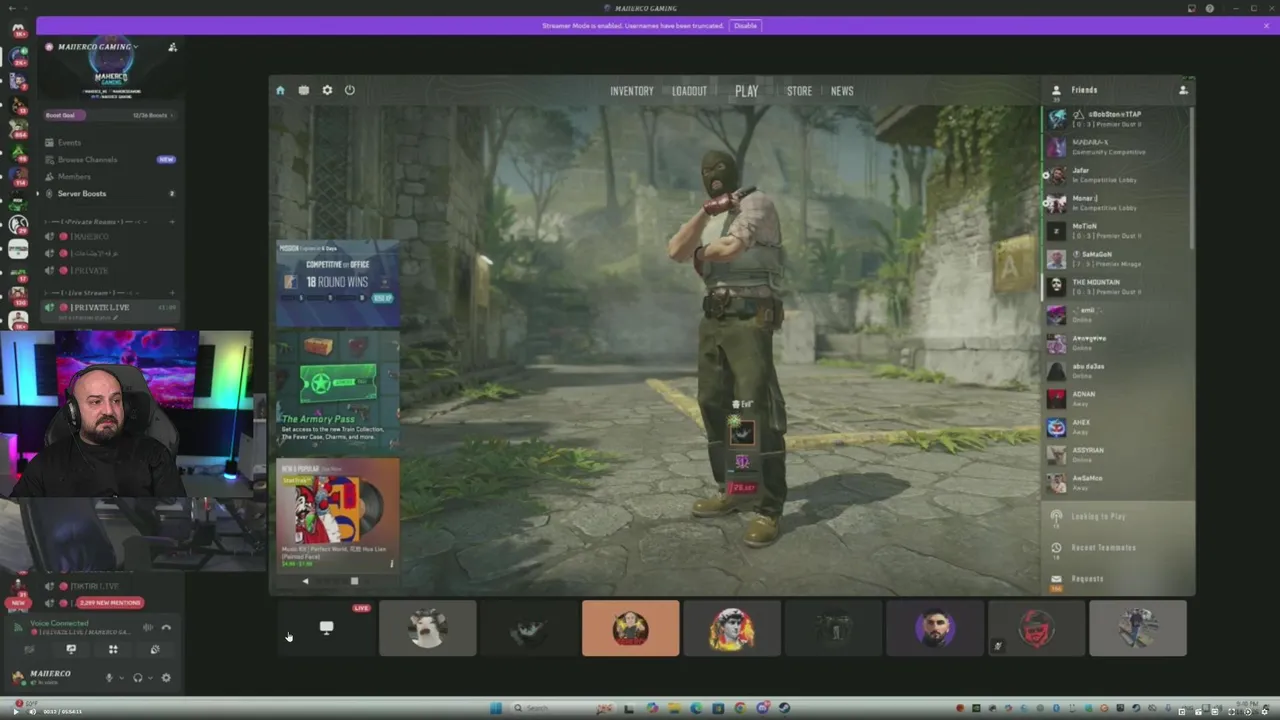The height and width of the screenshot is (720, 1280).
Task: Select friend MADARA-X in friends list
Action: [1116, 147]
